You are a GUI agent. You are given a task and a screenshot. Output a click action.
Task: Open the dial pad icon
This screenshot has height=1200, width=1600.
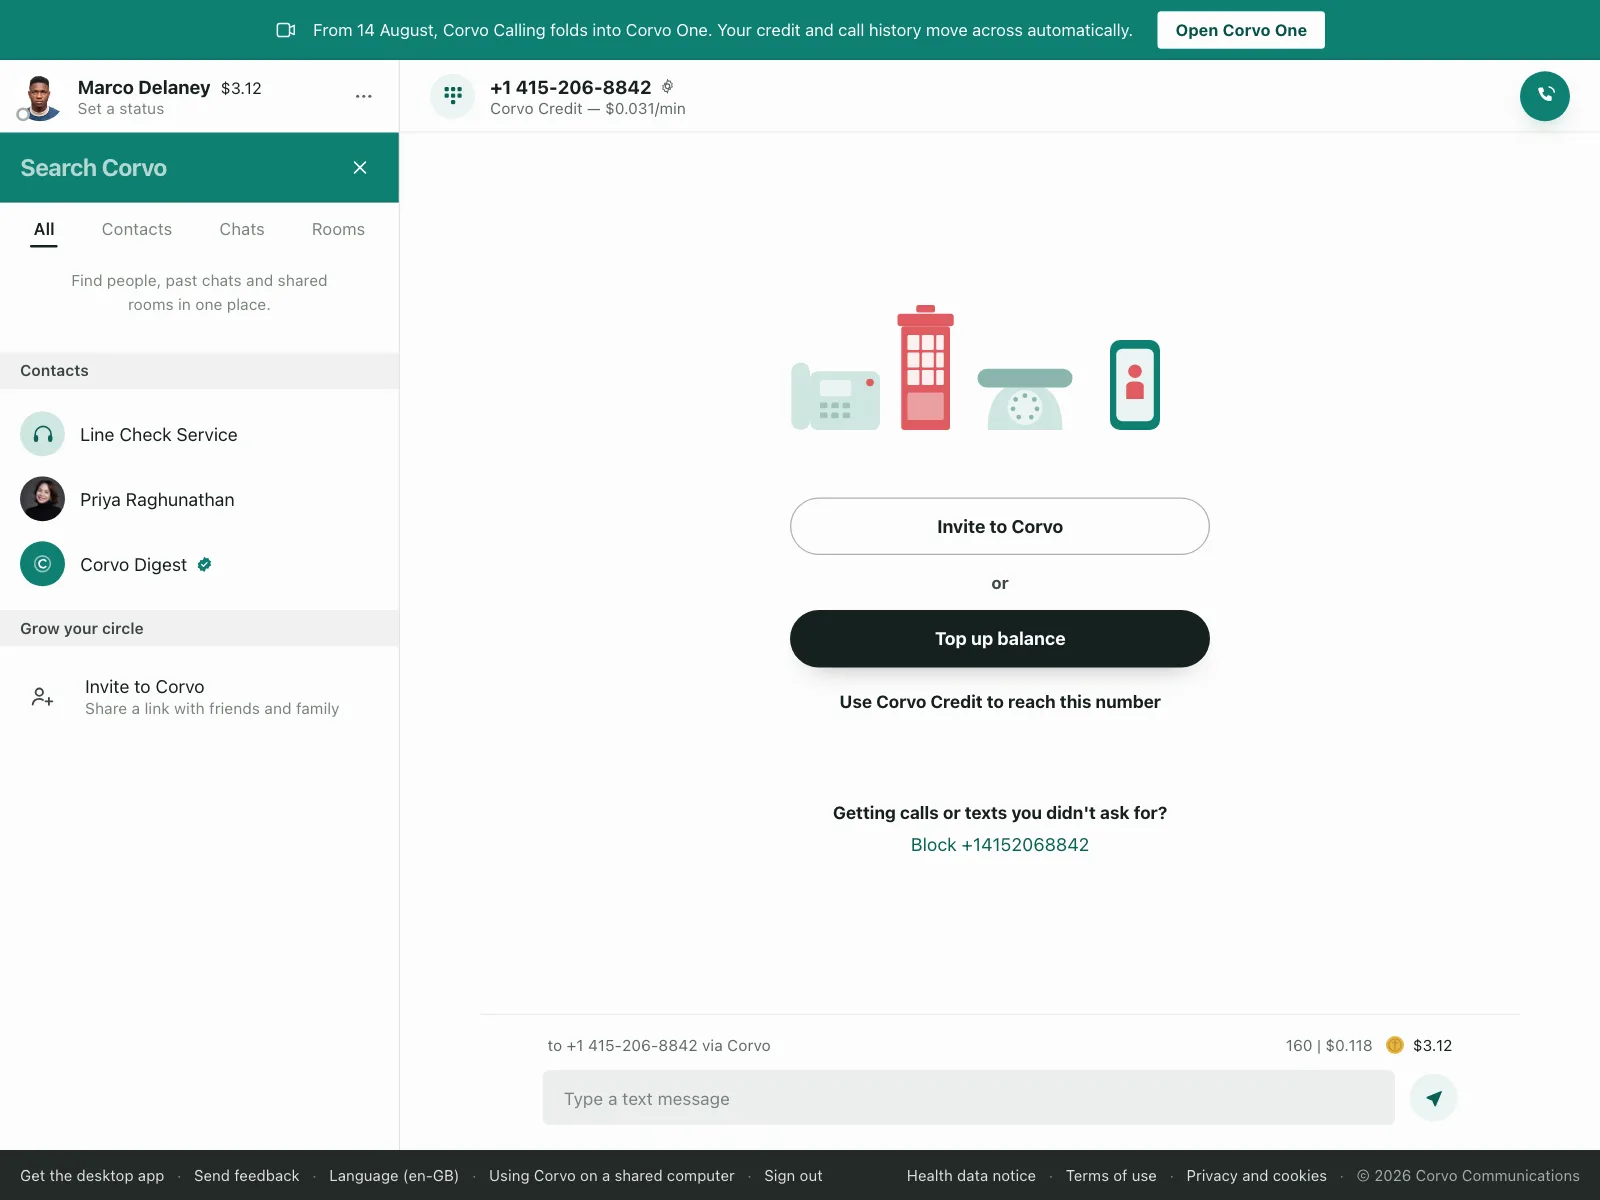[x=453, y=96]
